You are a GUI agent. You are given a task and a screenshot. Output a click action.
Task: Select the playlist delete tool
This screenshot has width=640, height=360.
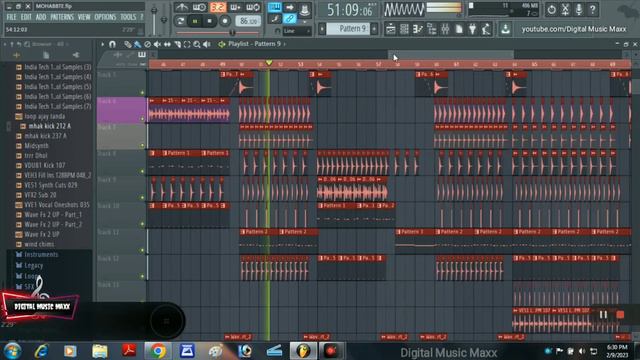(x=147, y=44)
